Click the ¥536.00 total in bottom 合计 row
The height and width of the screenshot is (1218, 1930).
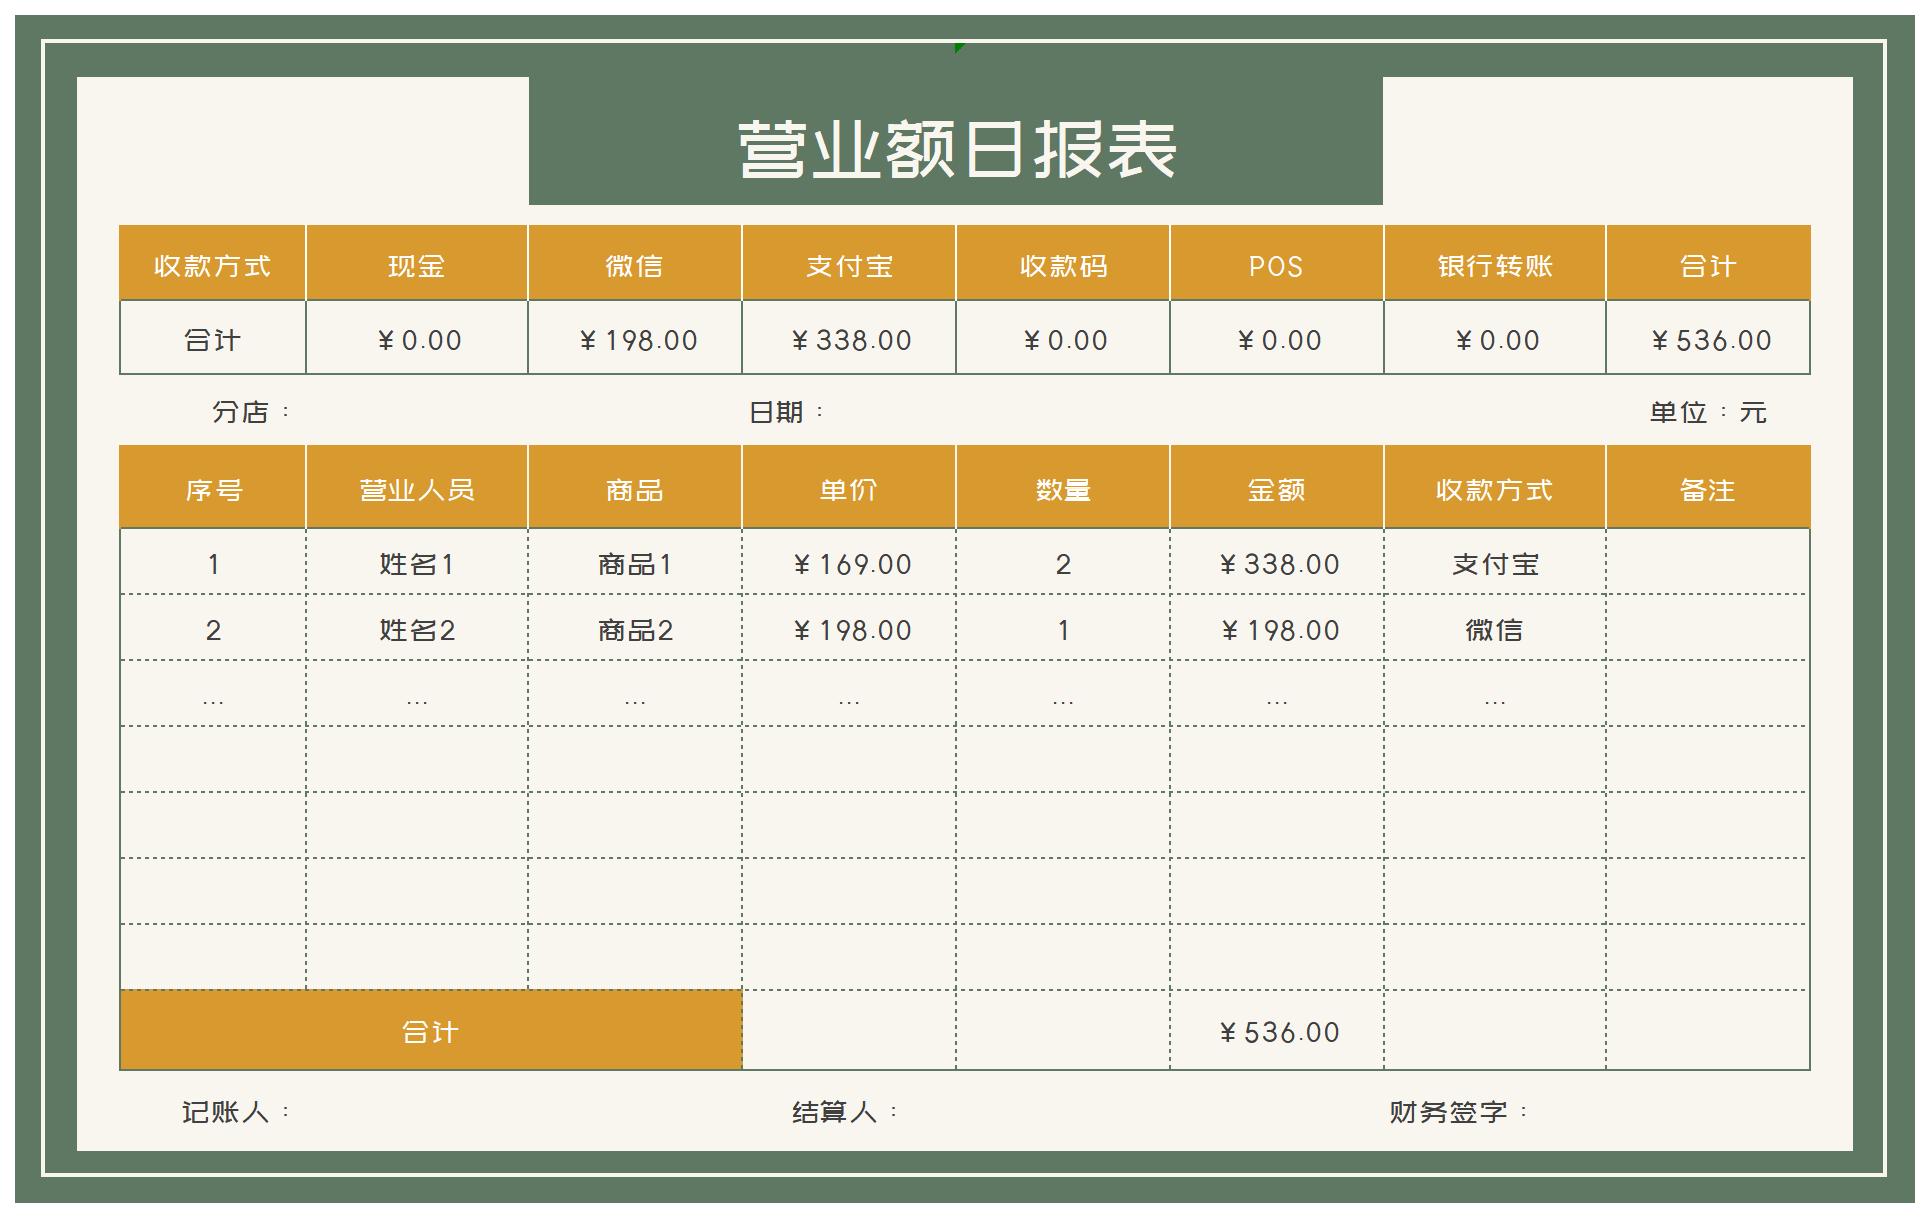click(x=1277, y=1031)
